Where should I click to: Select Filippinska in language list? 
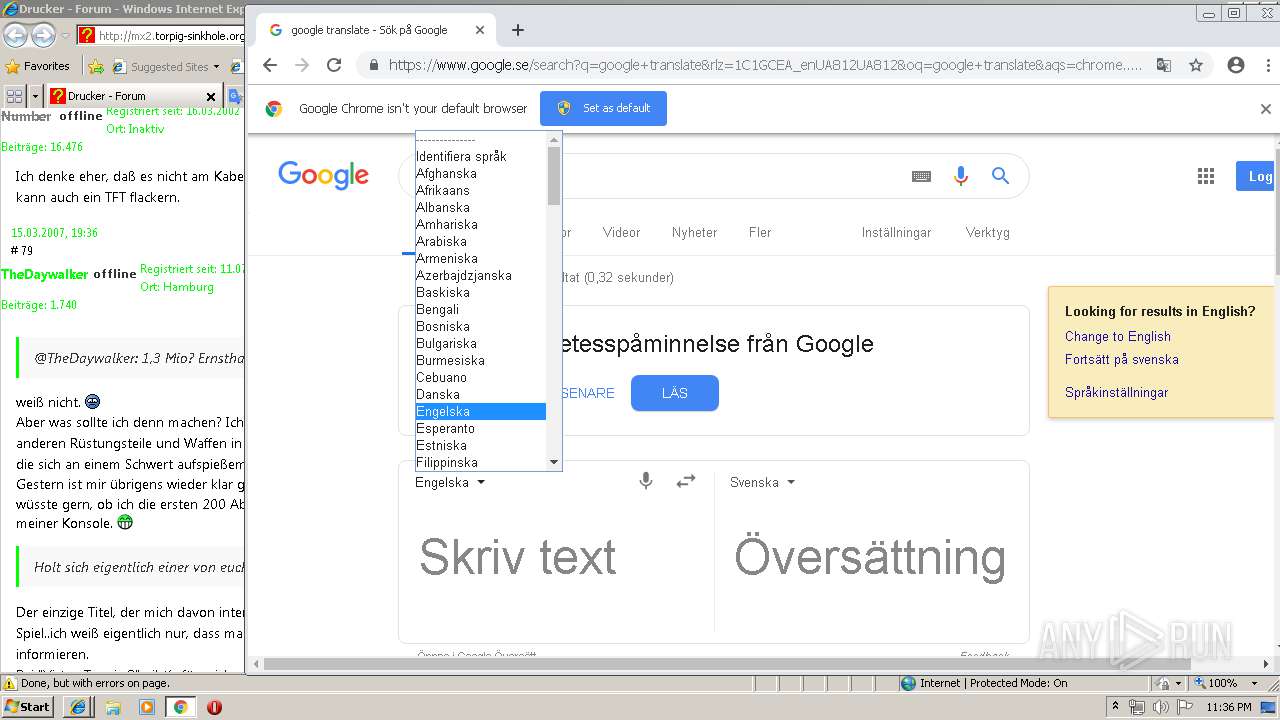(x=481, y=462)
